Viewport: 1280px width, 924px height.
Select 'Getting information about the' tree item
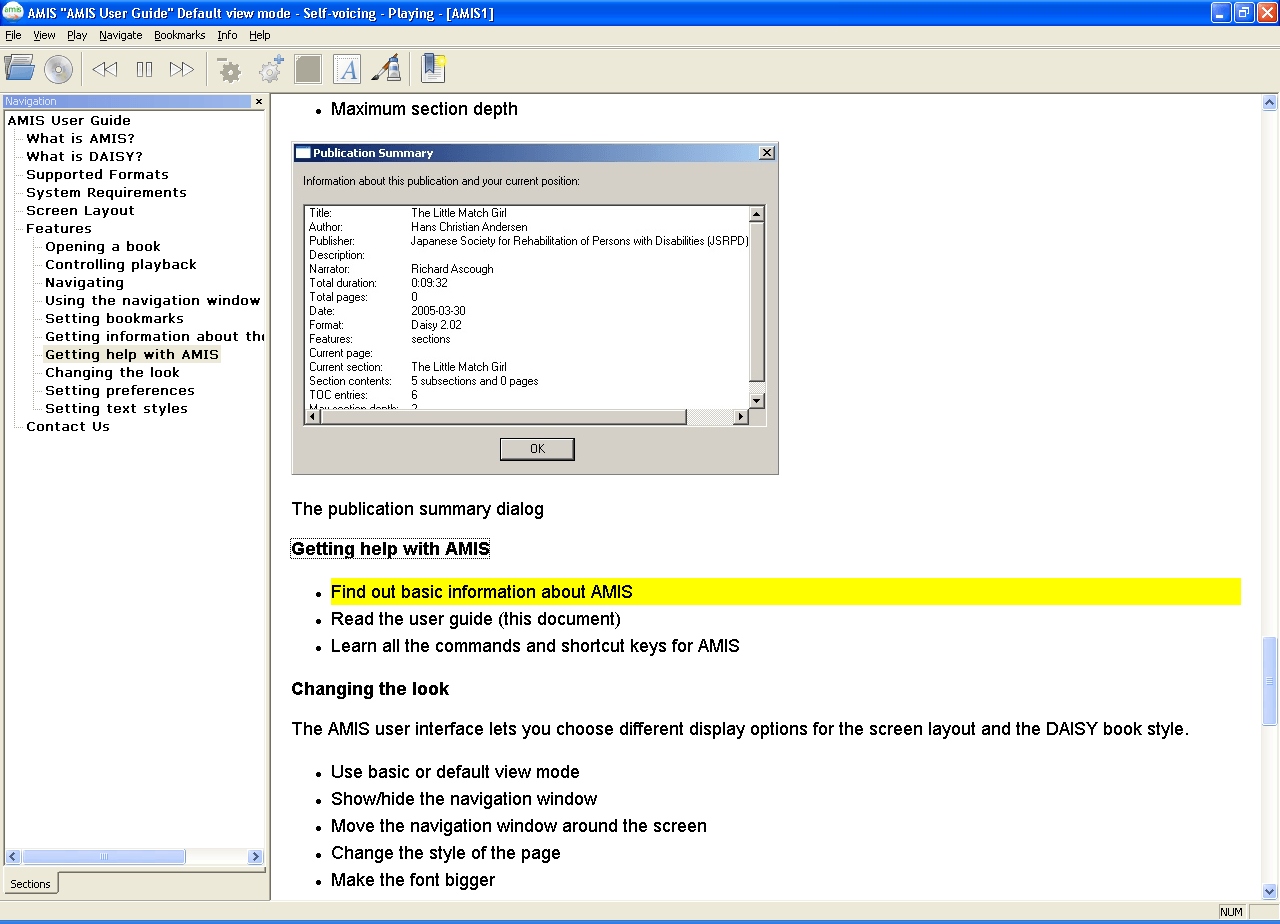pyautogui.click(x=155, y=336)
